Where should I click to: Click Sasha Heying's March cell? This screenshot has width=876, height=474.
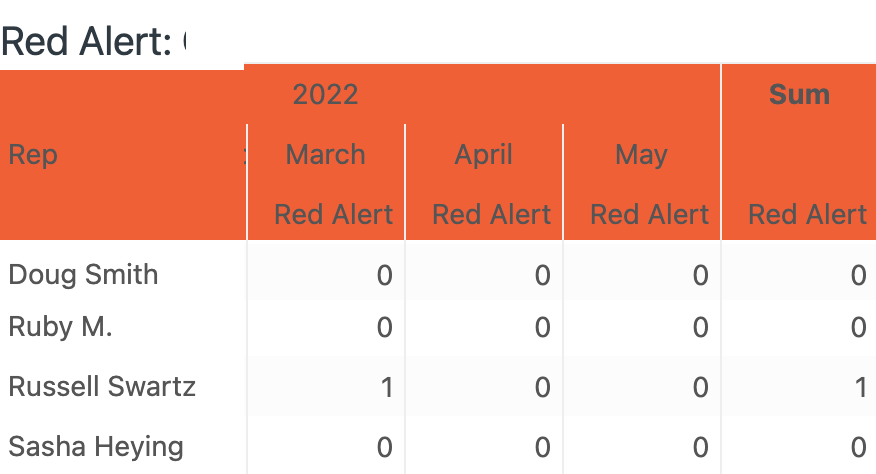[385, 447]
